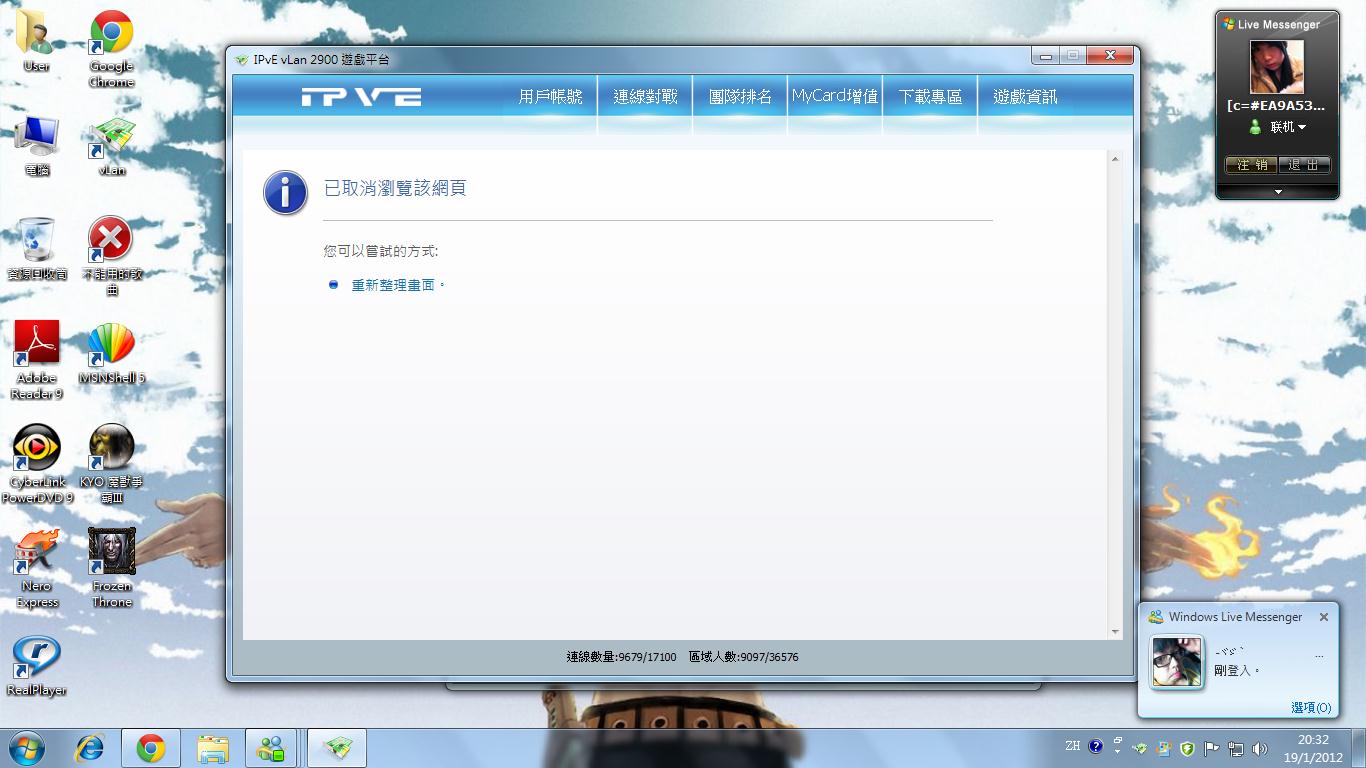This screenshot has height=768, width=1366.
Task: Click the [c=#EA9A53... display name
Action: point(1276,105)
